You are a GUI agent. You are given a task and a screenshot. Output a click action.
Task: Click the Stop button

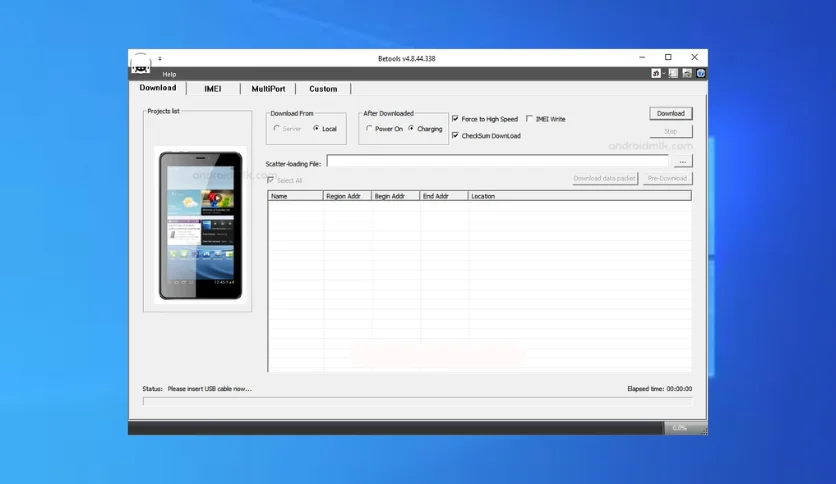click(671, 131)
